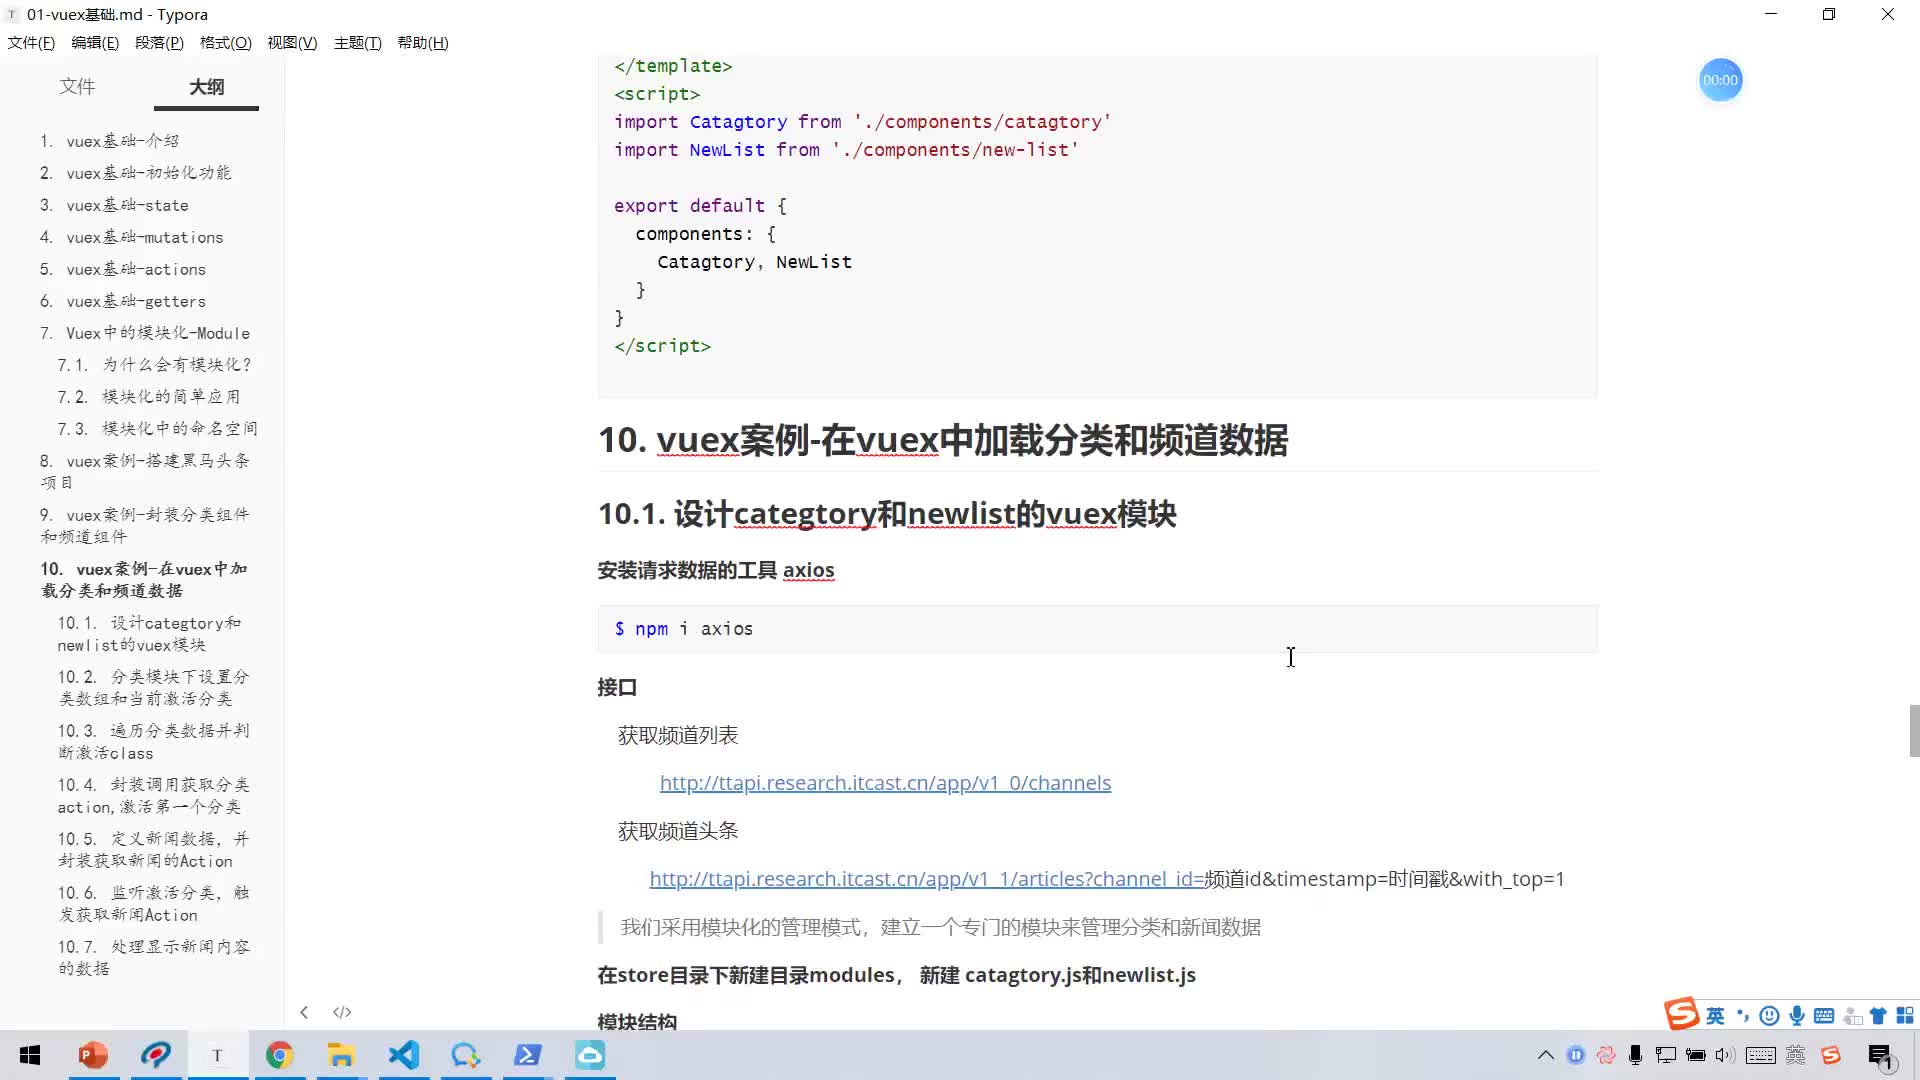Viewport: 1920px width, 1080px height.
Task: Open the 主题(T) menu
Action: (357, 42)
